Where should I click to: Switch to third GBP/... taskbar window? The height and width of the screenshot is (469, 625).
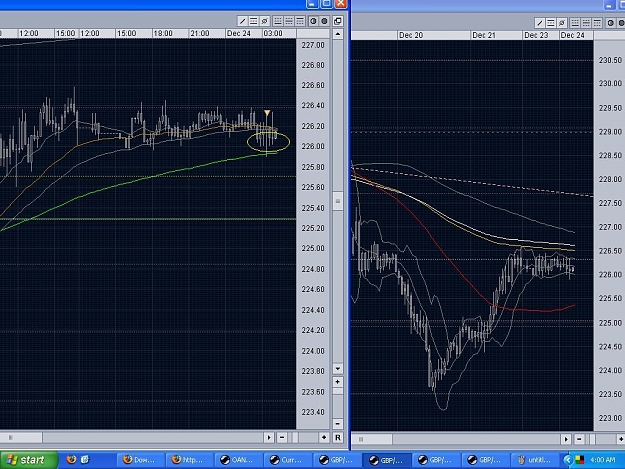(436, 460)
